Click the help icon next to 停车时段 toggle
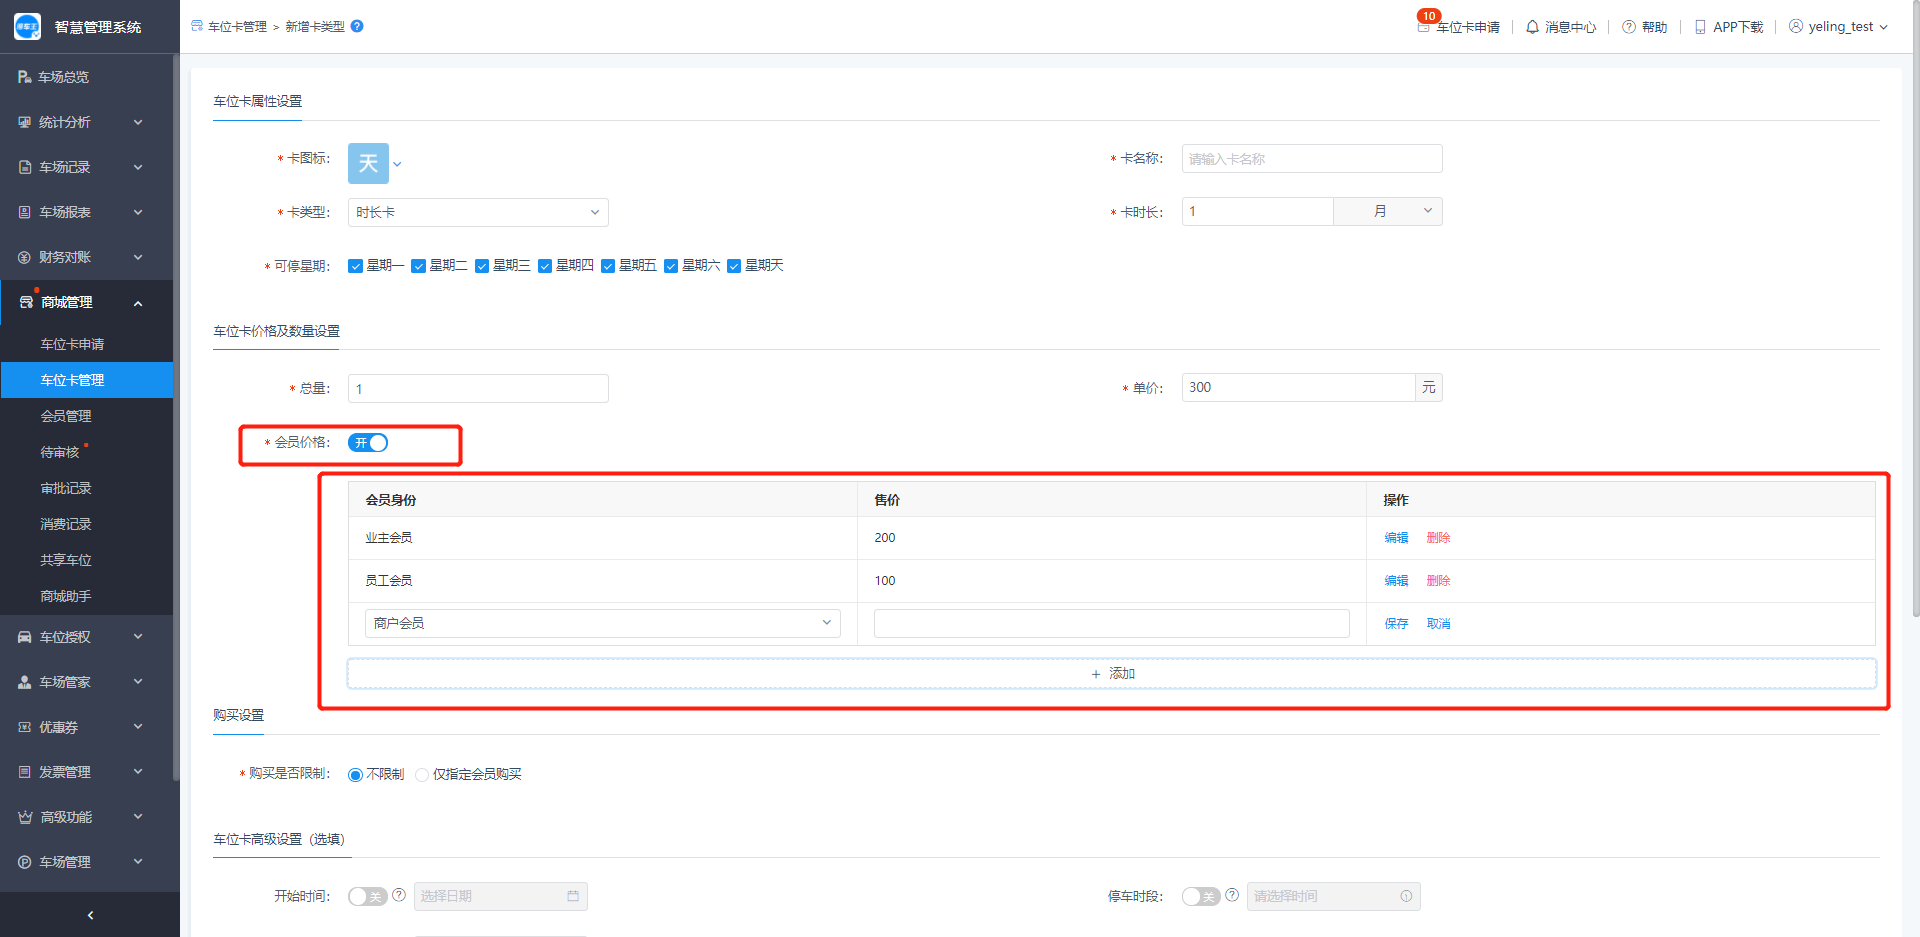This screenshot has height=937, width=1920. [x=1232, y=895]
